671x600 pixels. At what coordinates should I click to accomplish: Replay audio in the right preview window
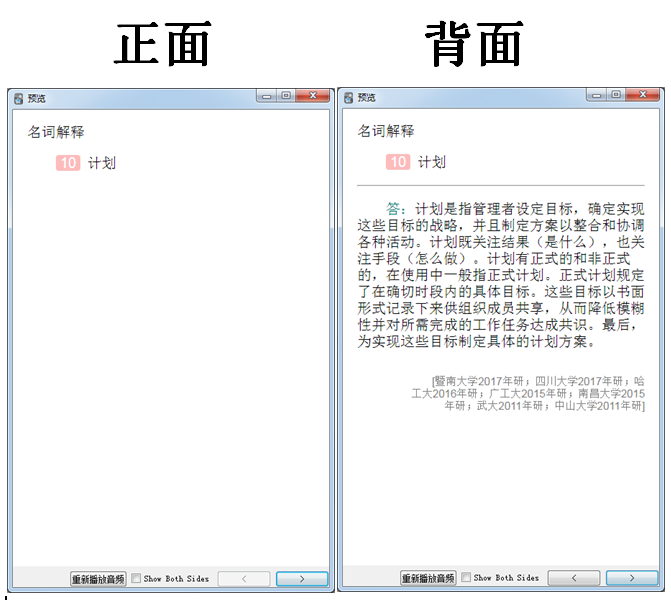pyautogui.click(x=428, y=578)
